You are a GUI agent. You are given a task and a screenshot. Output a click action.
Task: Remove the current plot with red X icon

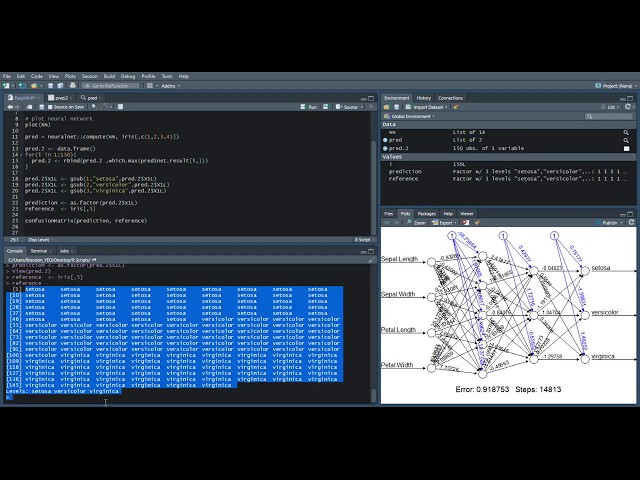[466, 222]
